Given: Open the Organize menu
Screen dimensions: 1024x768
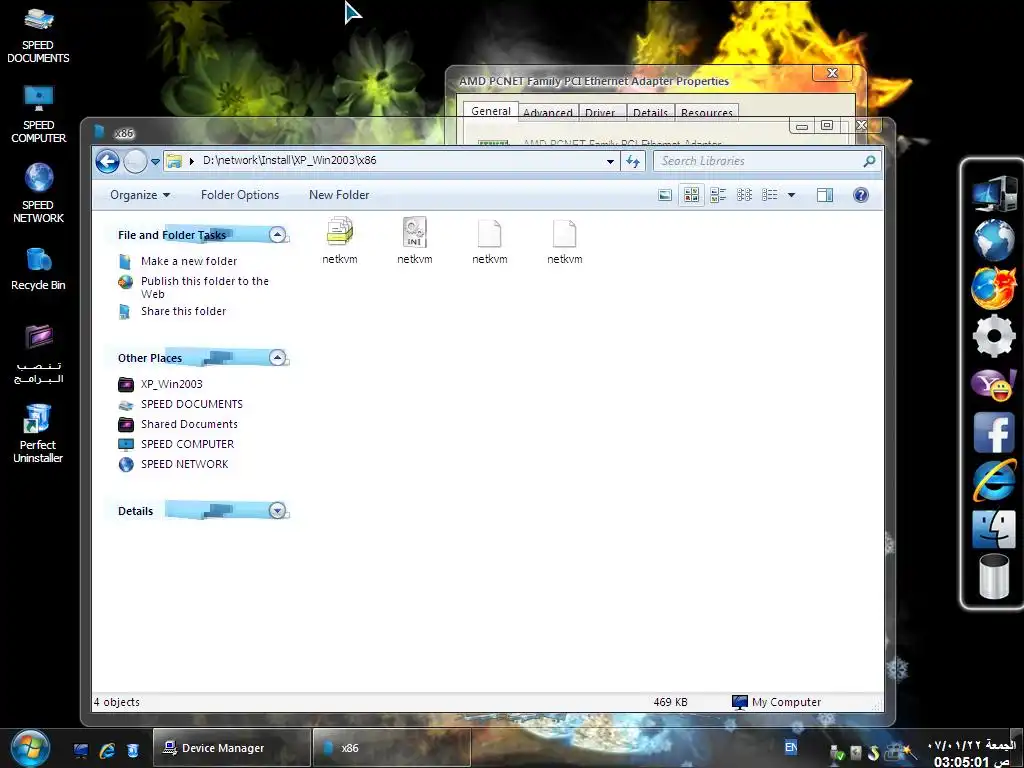Looking at the screenshot, I should pyautogui.click(x=140, y=195).
